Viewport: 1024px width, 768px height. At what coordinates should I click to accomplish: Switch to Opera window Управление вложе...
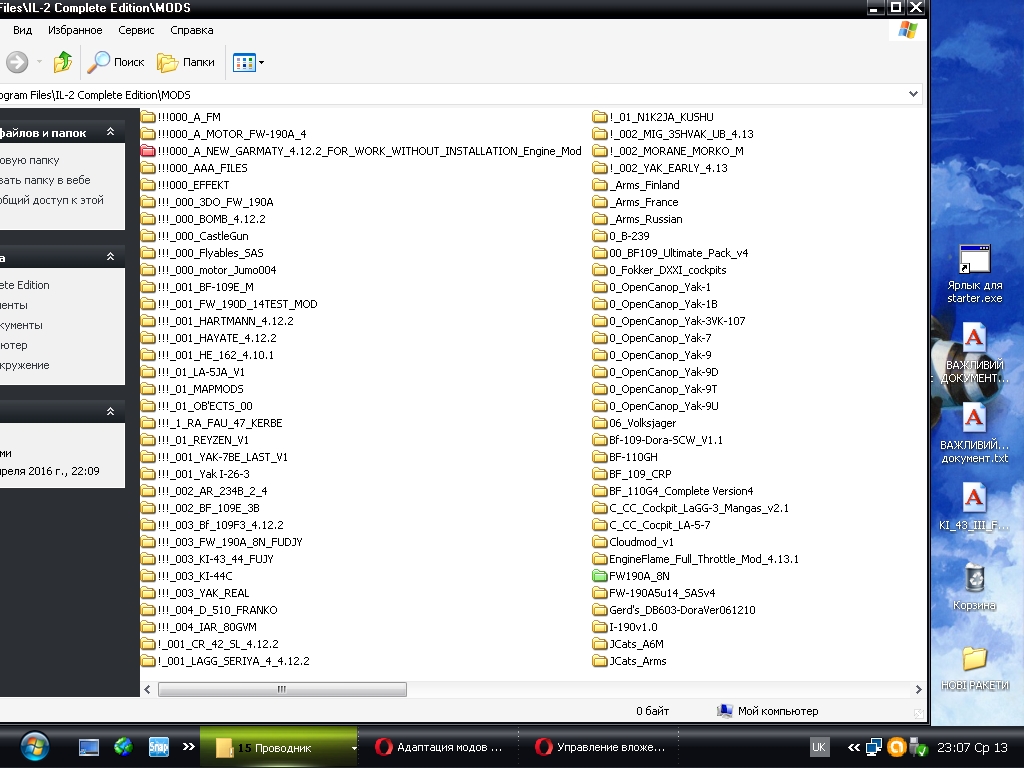[x=600, y=747]
